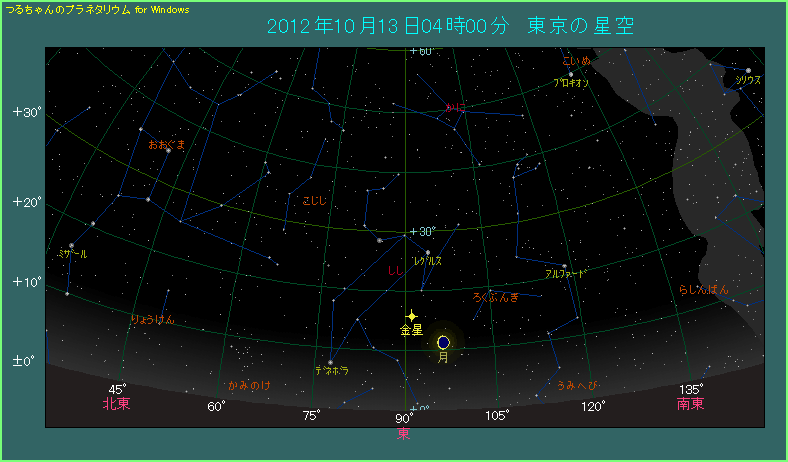The width and height of the screenshot is (788, 462).
Task: Click the Alphard star dot
Action: (x=564, y=266)
